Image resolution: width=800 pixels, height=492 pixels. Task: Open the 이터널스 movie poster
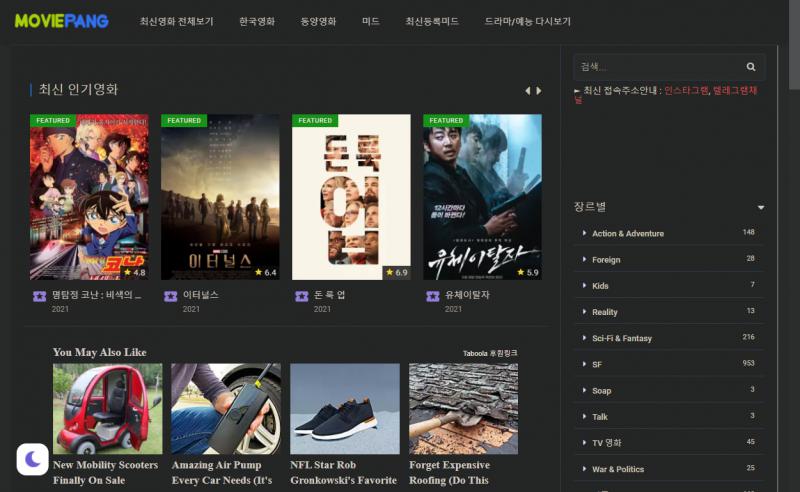220,197
